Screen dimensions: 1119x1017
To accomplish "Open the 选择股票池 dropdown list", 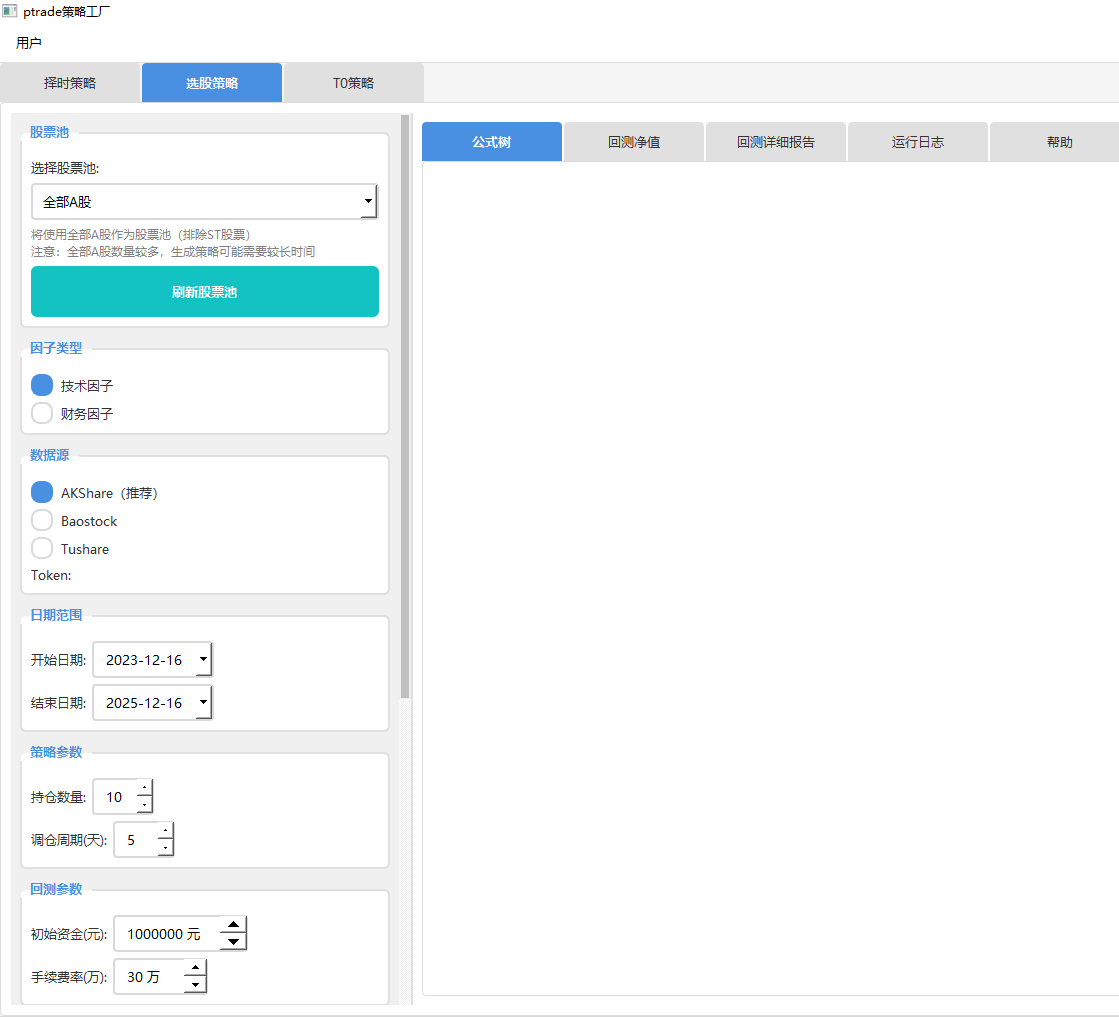I will click(x=367, y=202).
